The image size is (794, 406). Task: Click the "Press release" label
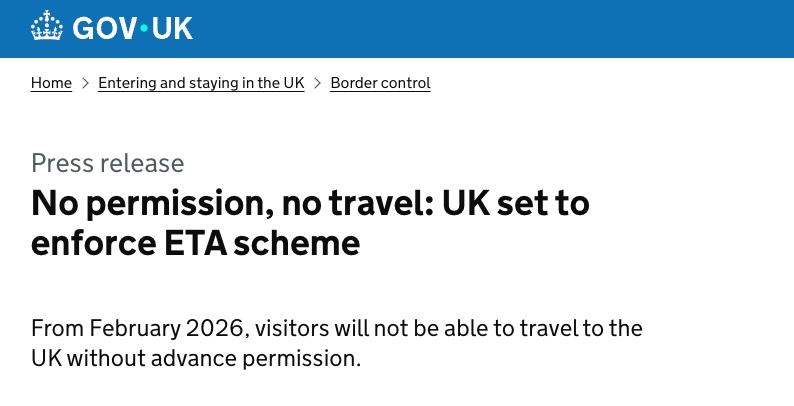point(107,163)
